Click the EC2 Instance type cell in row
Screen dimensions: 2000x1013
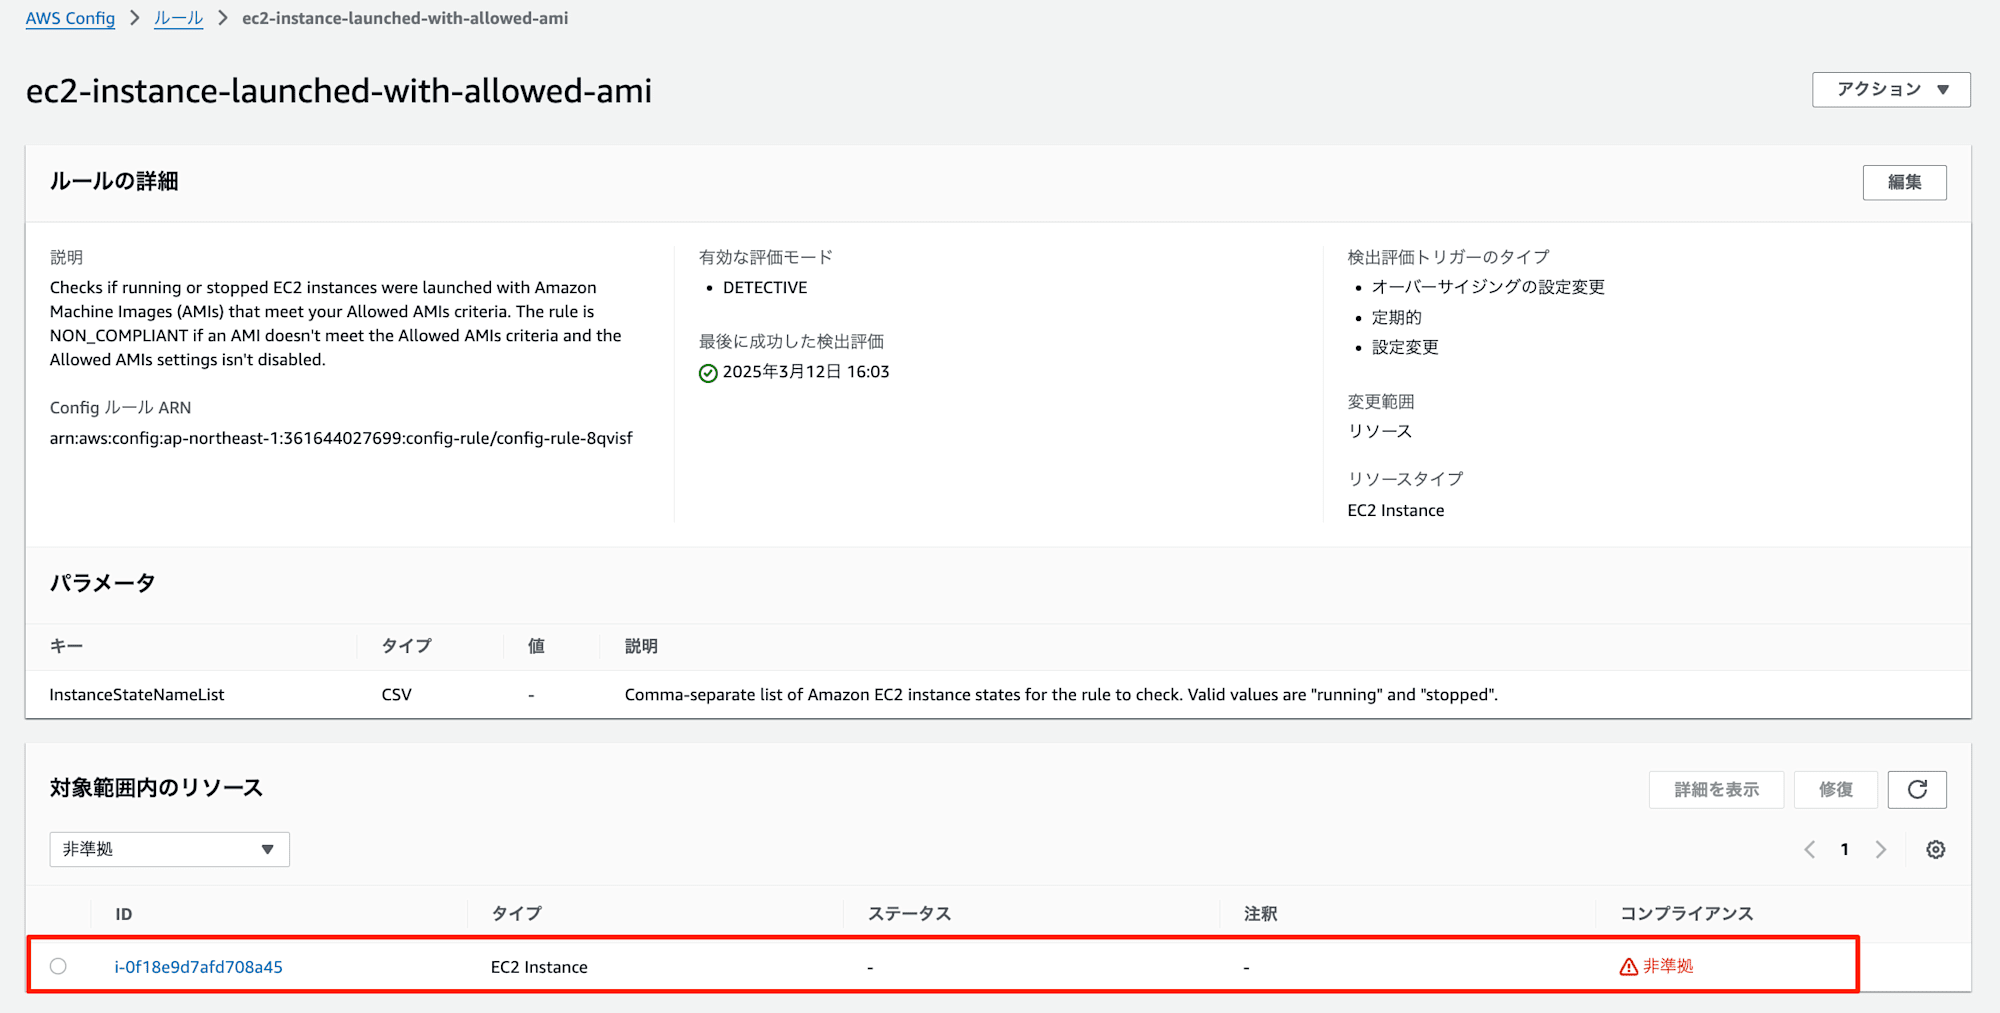pyautogui.click(x=539, y=967)
